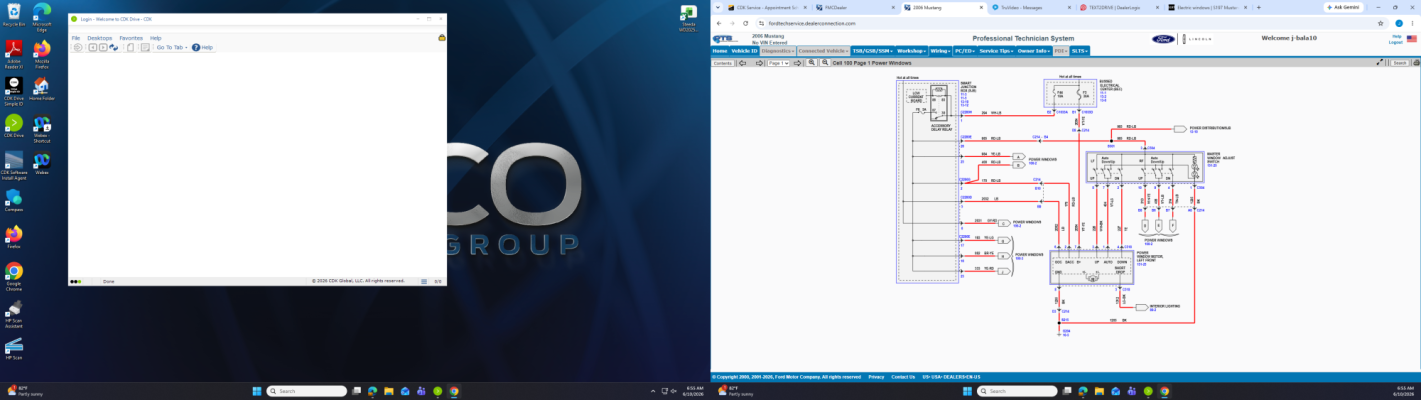
Task: Open Tweak WD2025 desktop icon
Action: pyautogui.click(x=688, y=17)
